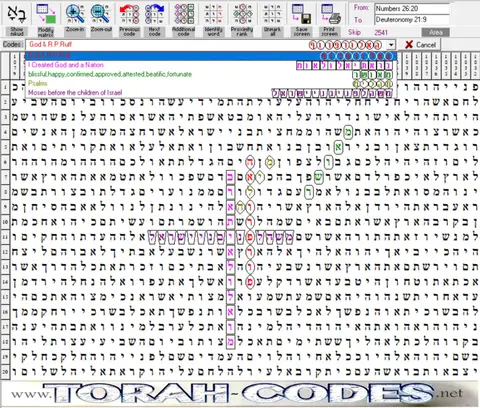Click row number 6 header
This screenshot has height=408, width=480.
click(5, 162)
